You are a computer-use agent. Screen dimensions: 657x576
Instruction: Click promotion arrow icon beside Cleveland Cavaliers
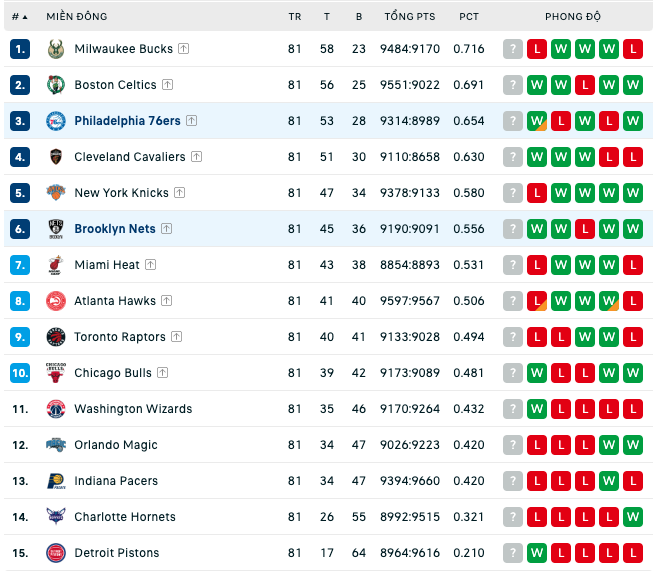pos(197,157)
